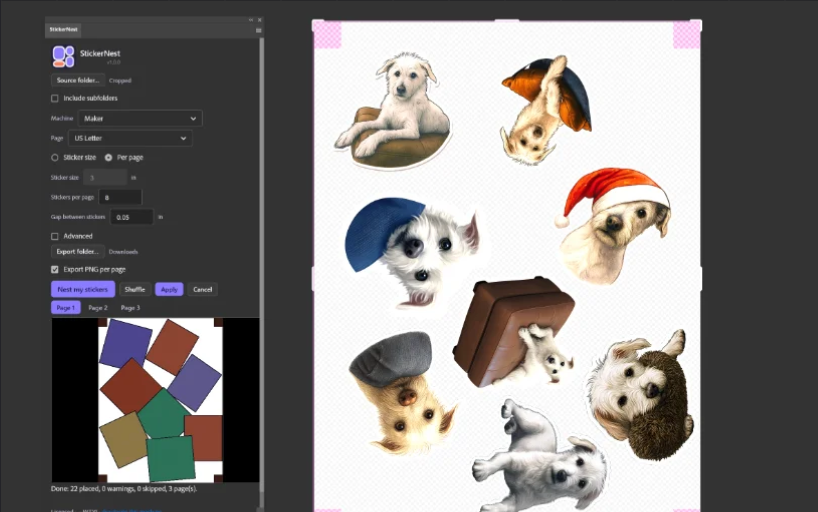Click the Cropped source folder label

click(120, 80)
